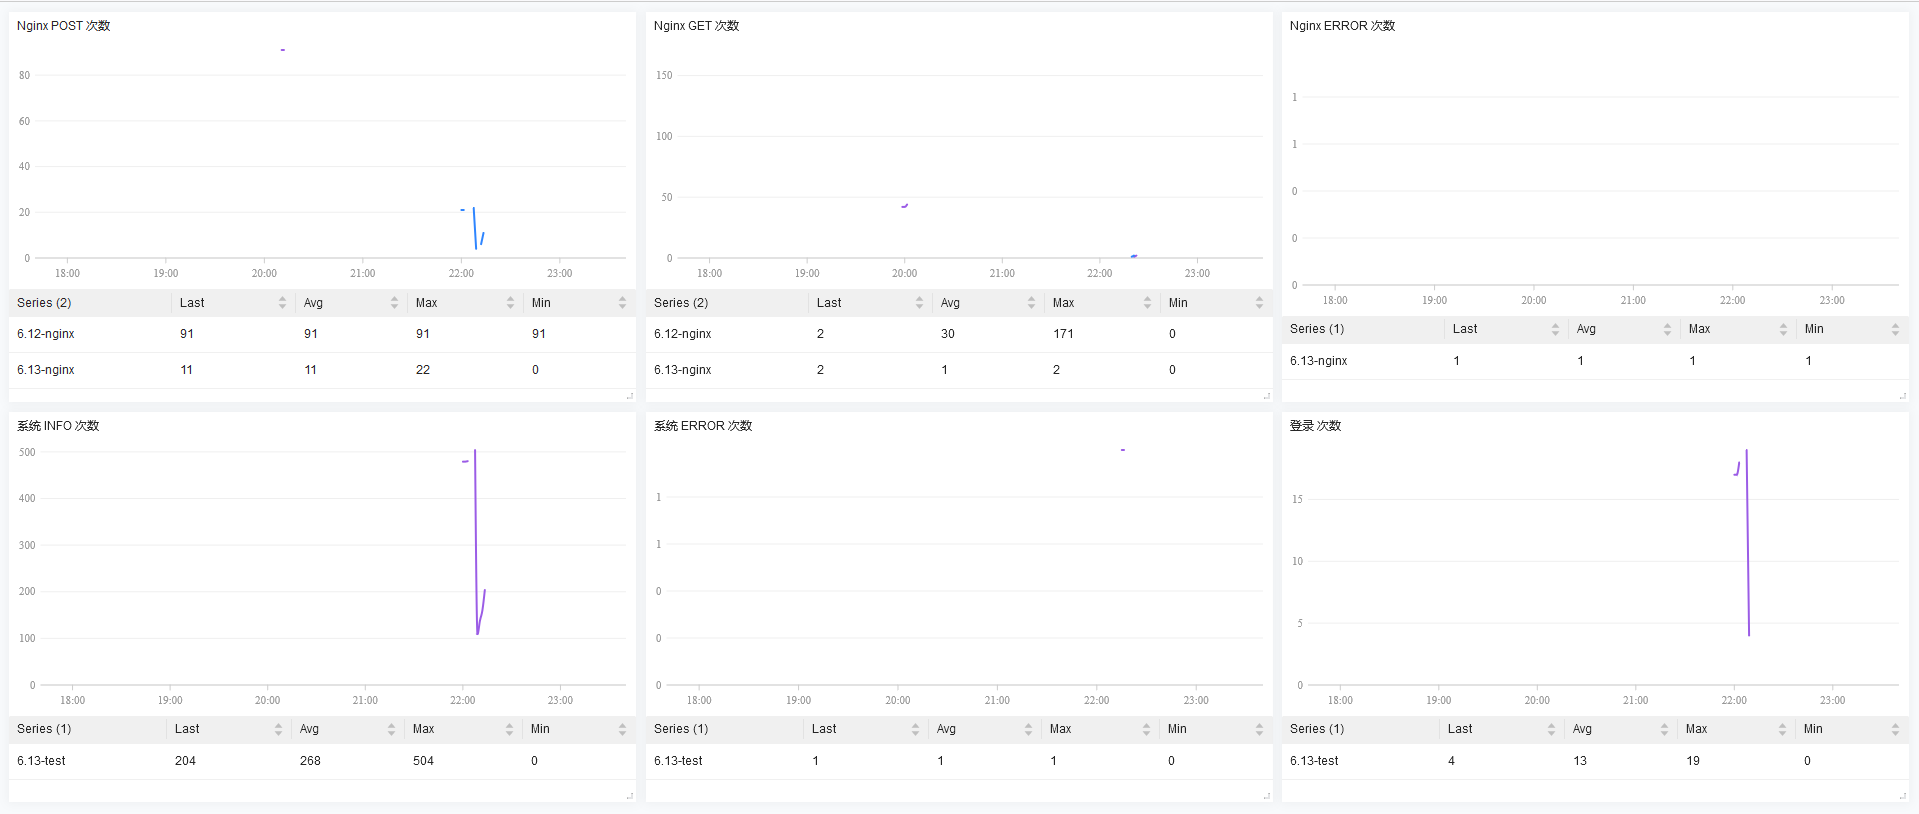Click Max value 22 in Nginx POST table
The width and height of the screenshot is (1919, 814).
(423, 370)
